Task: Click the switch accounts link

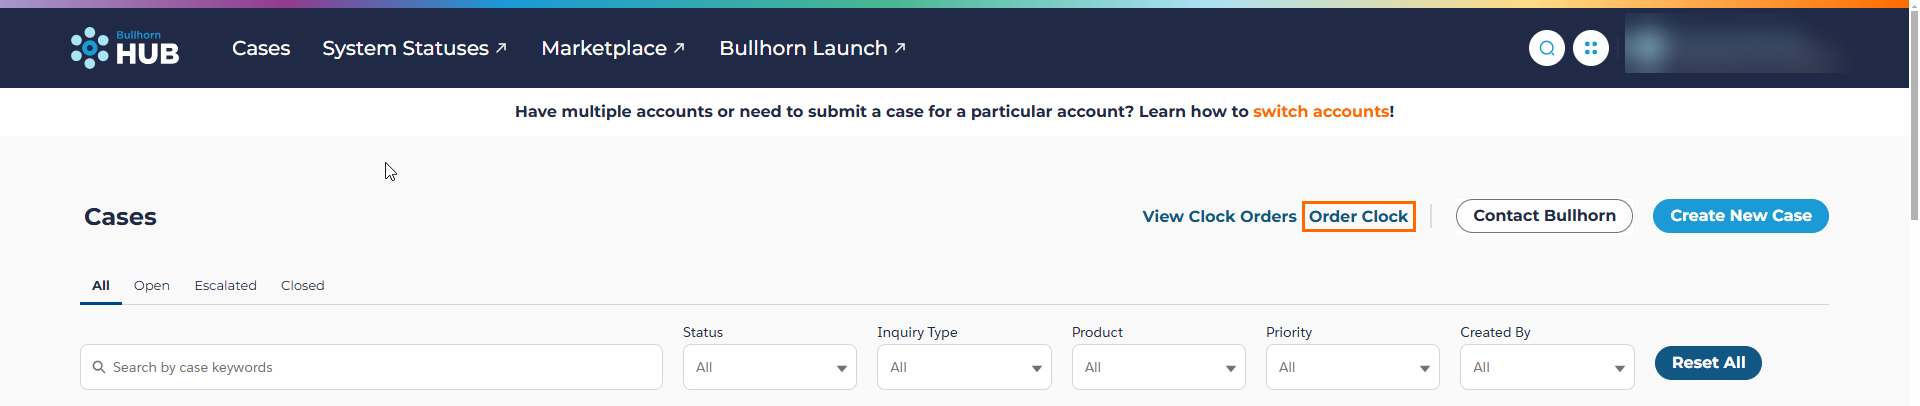Action: tap(1321, 112)
